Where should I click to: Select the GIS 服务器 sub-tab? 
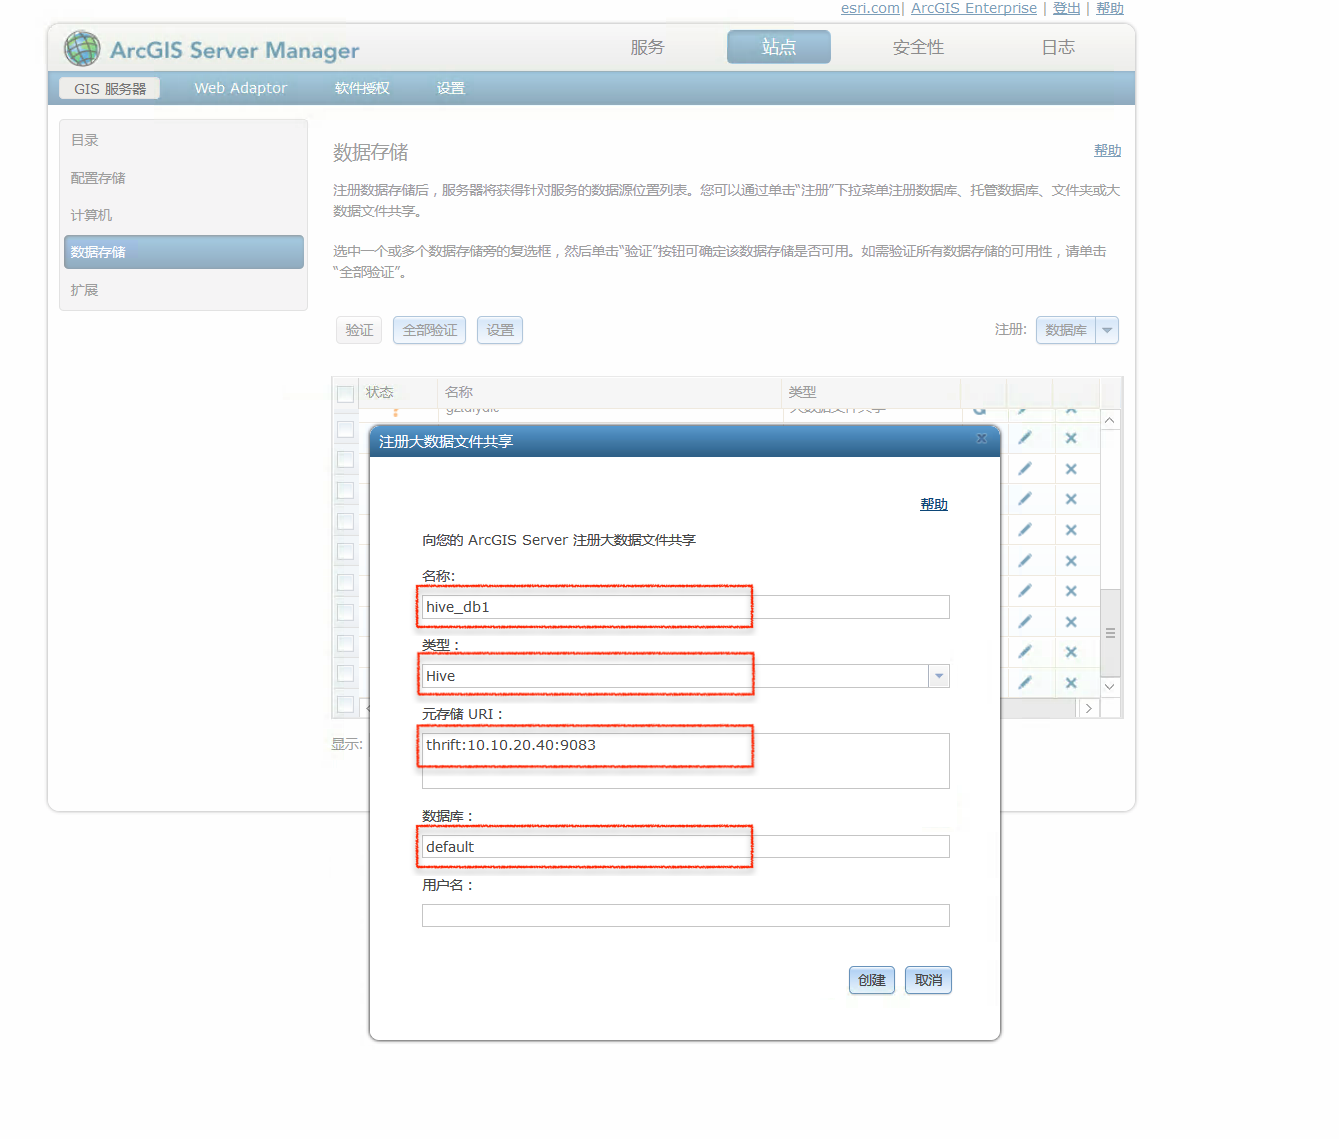(x=110, y=88)
